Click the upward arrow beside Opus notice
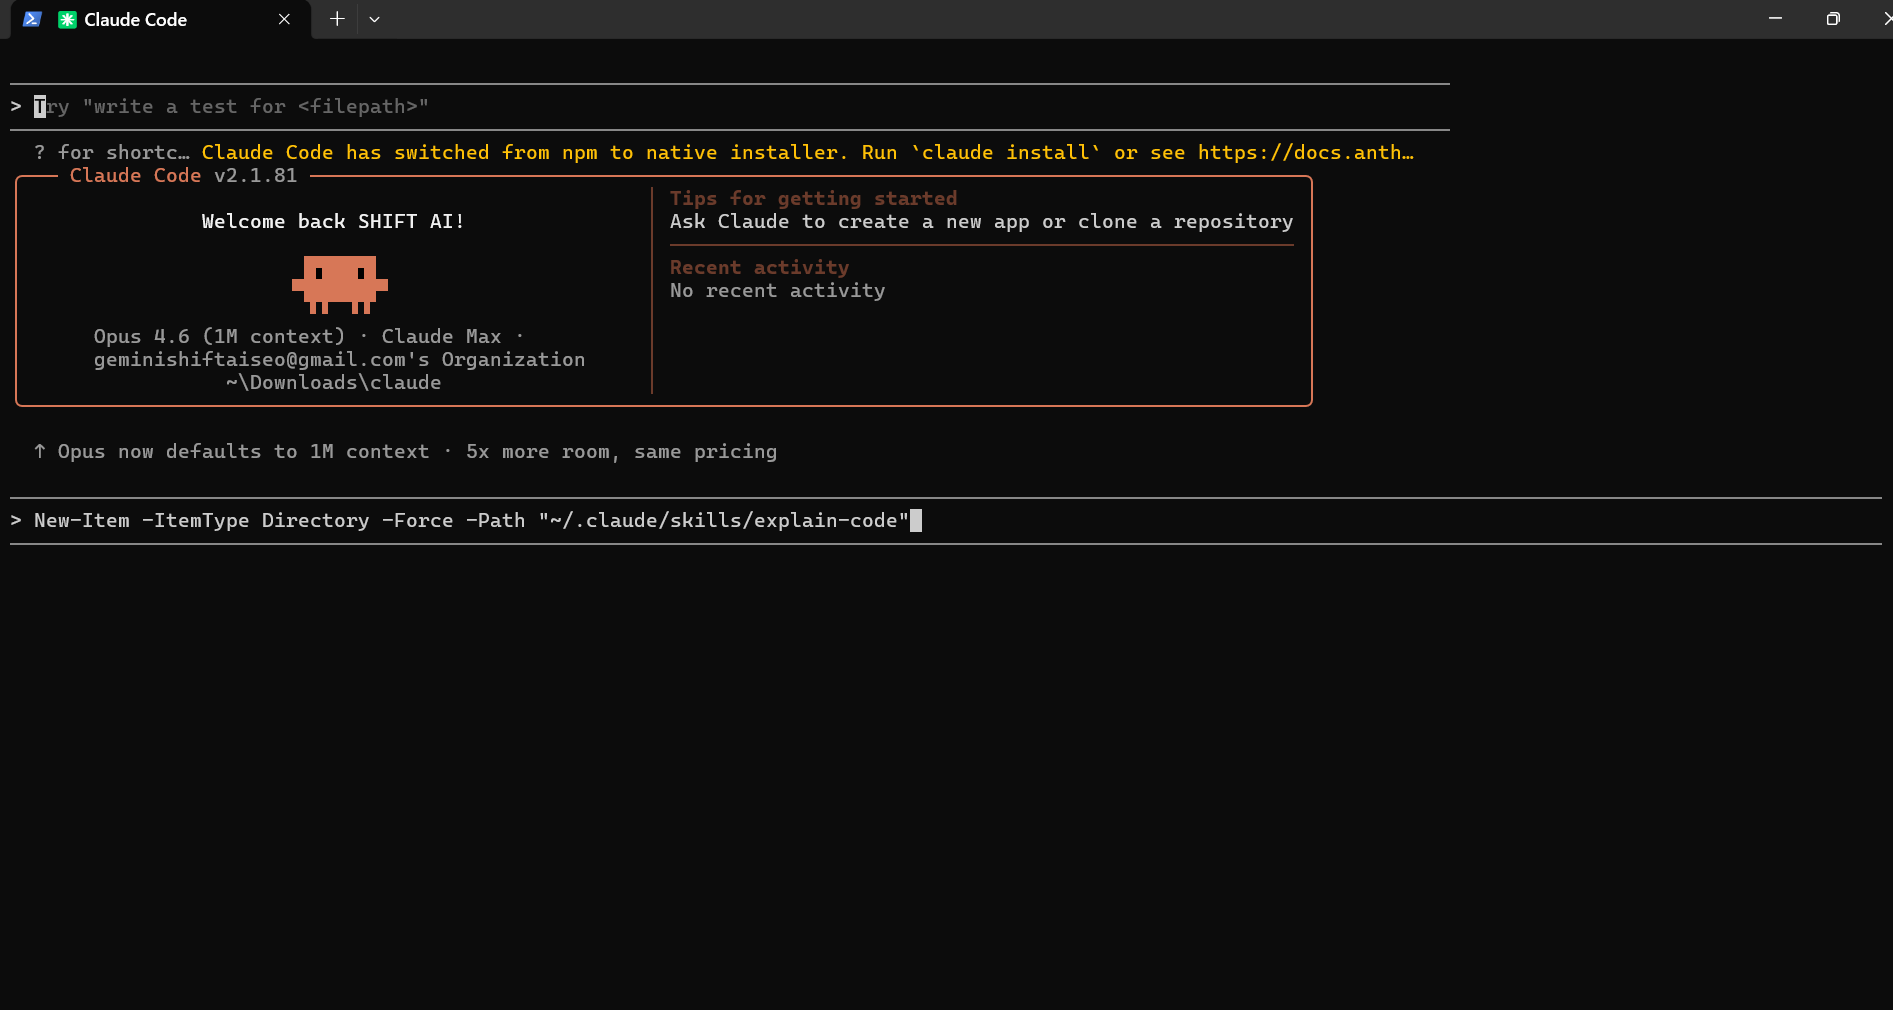The image size is (1893, 1010). pyautogui.click(x=39, y=451)
